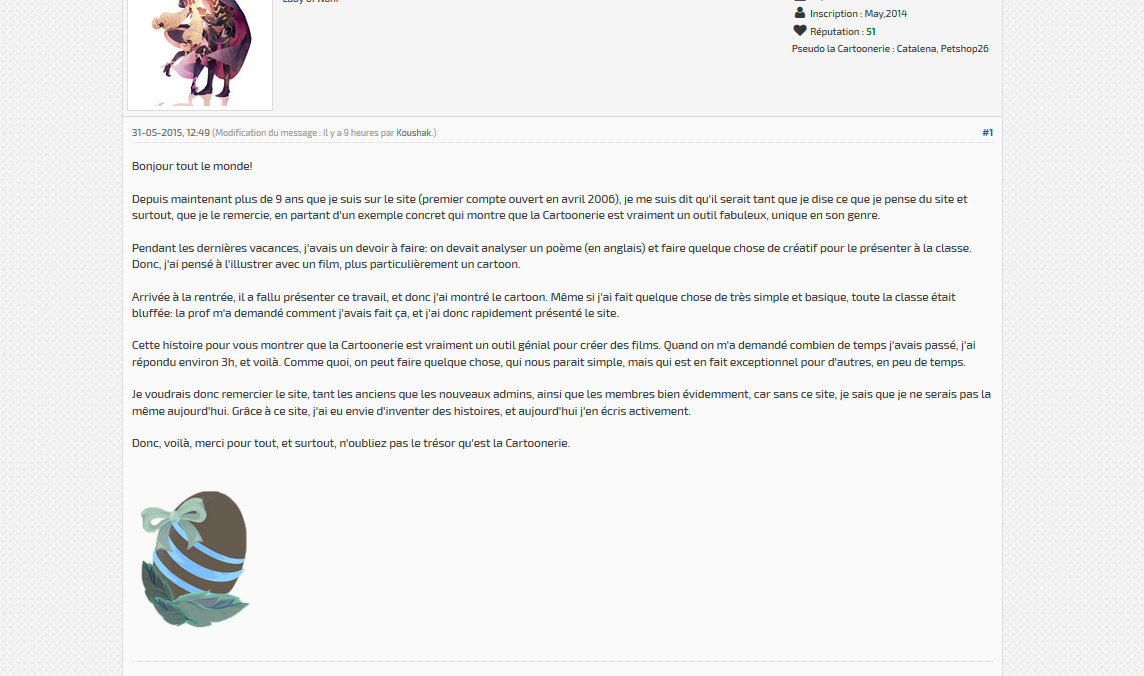The image size is (1144, 676).
Task: Click the Modification du message note
Action: pyautogui.click(x=324, y=133)
